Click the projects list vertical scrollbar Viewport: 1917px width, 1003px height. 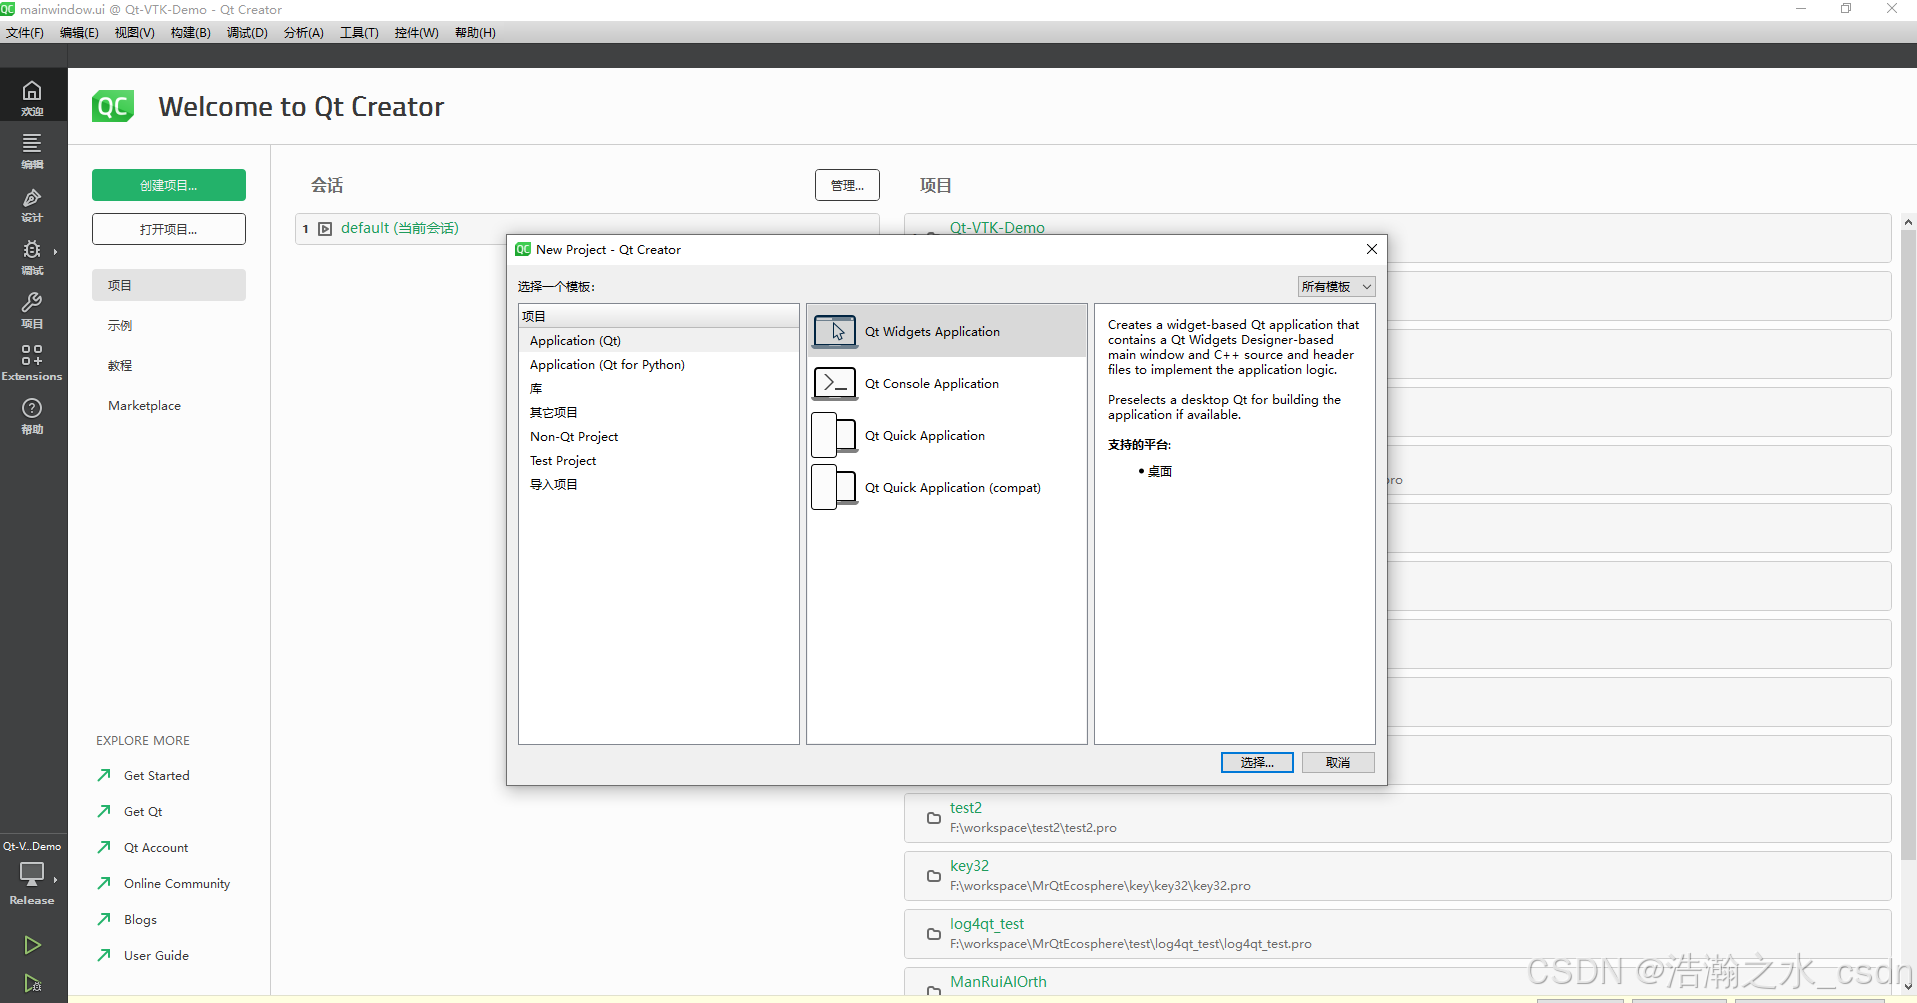pyautogui.click(x=1908, y=545)
